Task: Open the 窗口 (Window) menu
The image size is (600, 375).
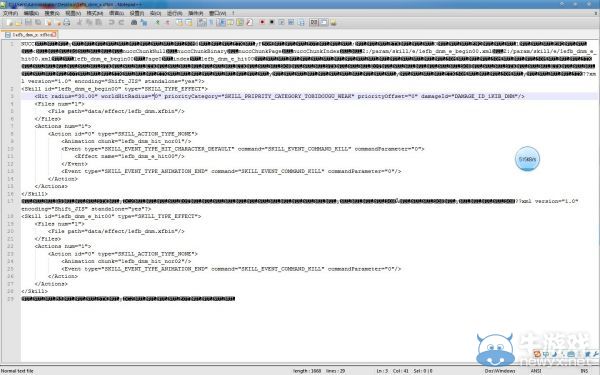Action: point(218,13)
